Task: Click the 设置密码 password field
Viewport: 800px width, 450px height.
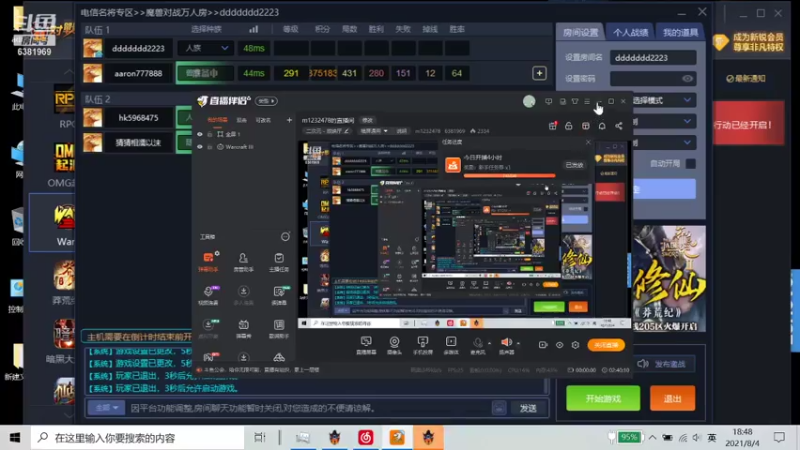Action: coord(653,79)
